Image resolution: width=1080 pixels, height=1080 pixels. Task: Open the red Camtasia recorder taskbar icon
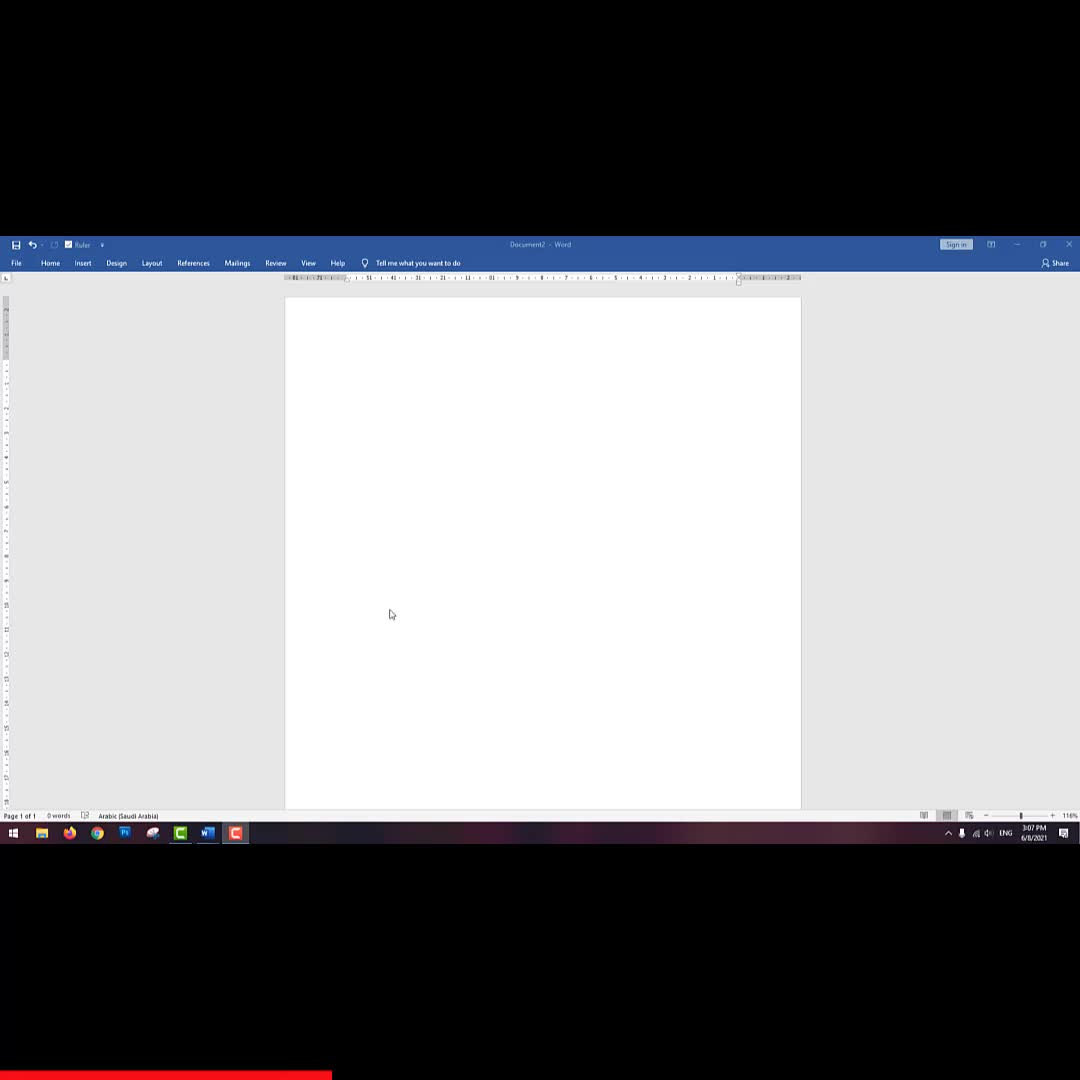click(x=236, y=833)
